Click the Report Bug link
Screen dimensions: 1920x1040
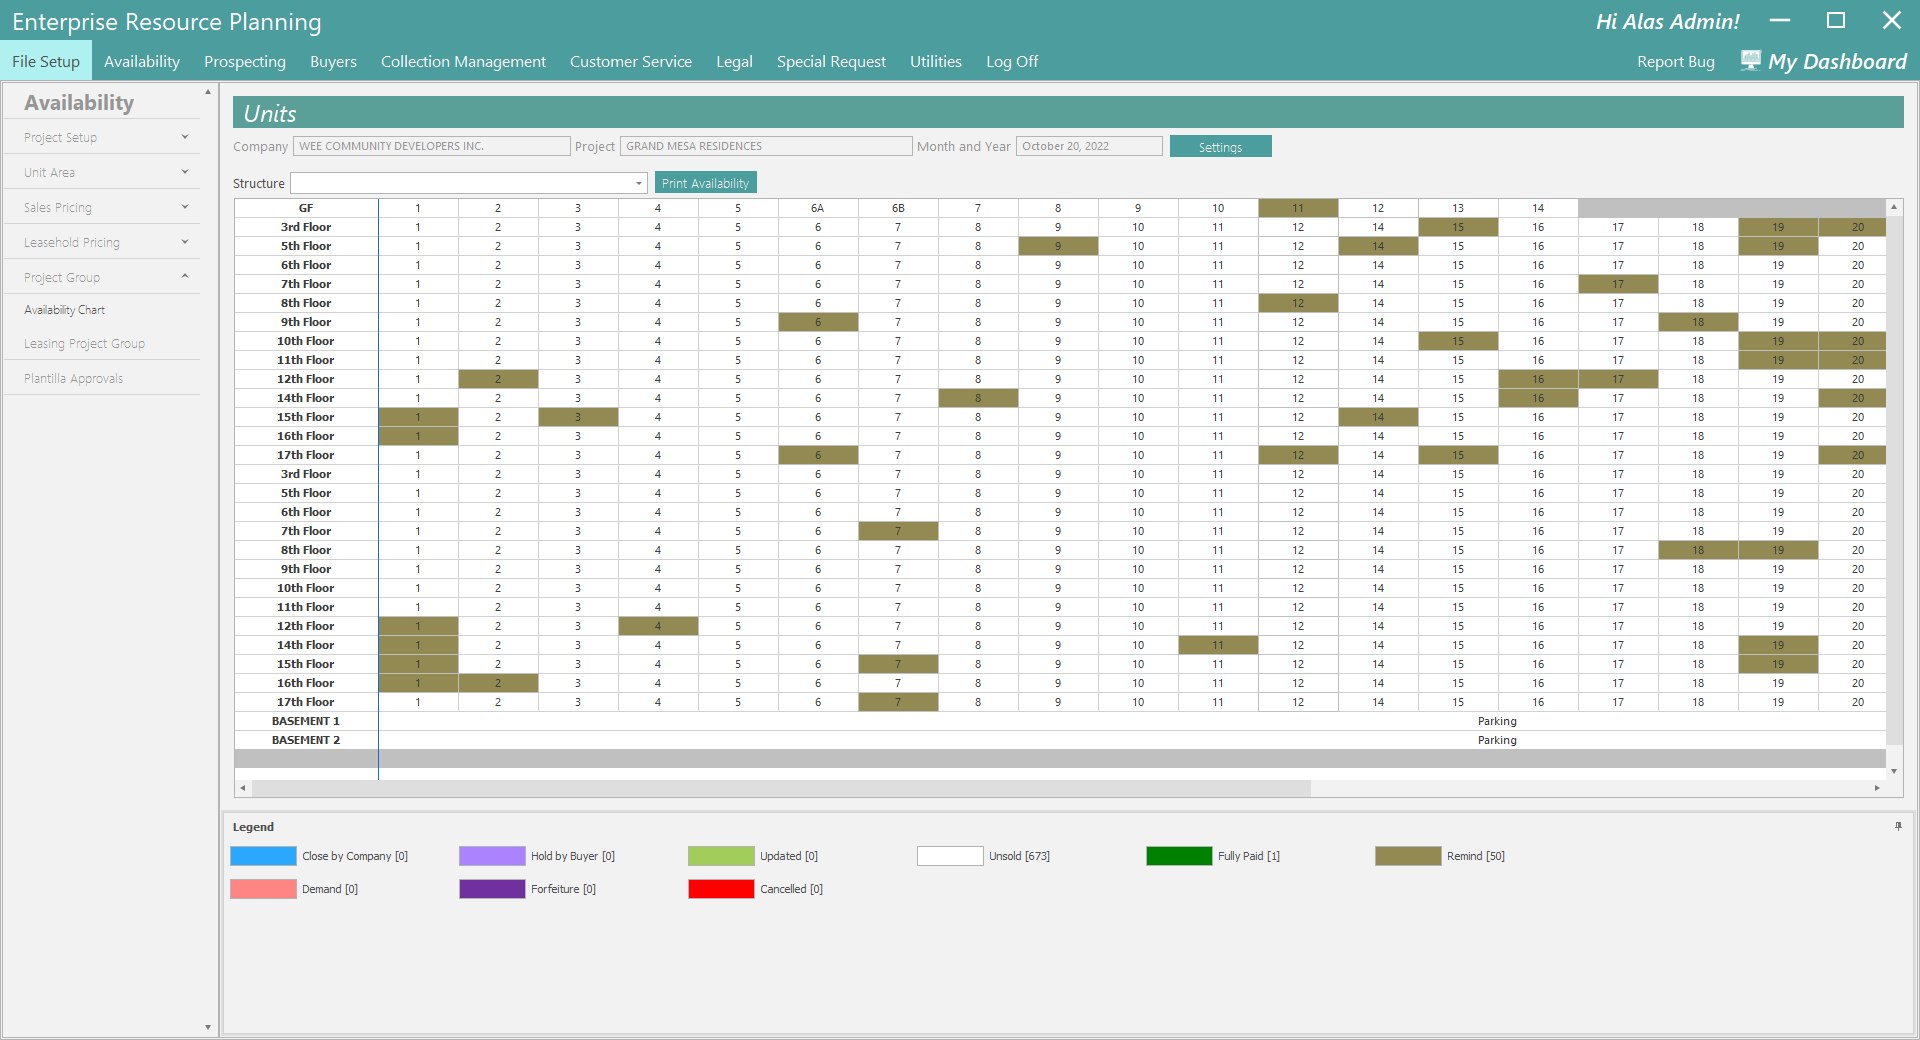pyautogui.click(x=1675, y=61)
